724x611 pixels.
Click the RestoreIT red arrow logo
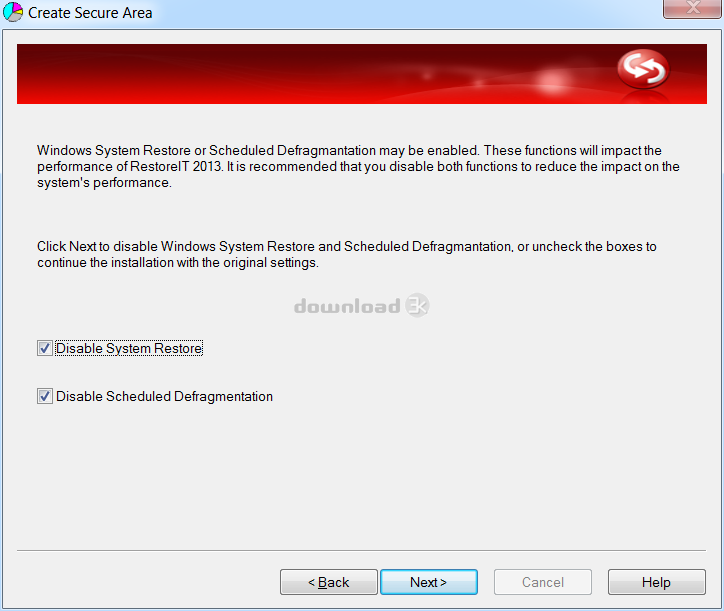643,69
